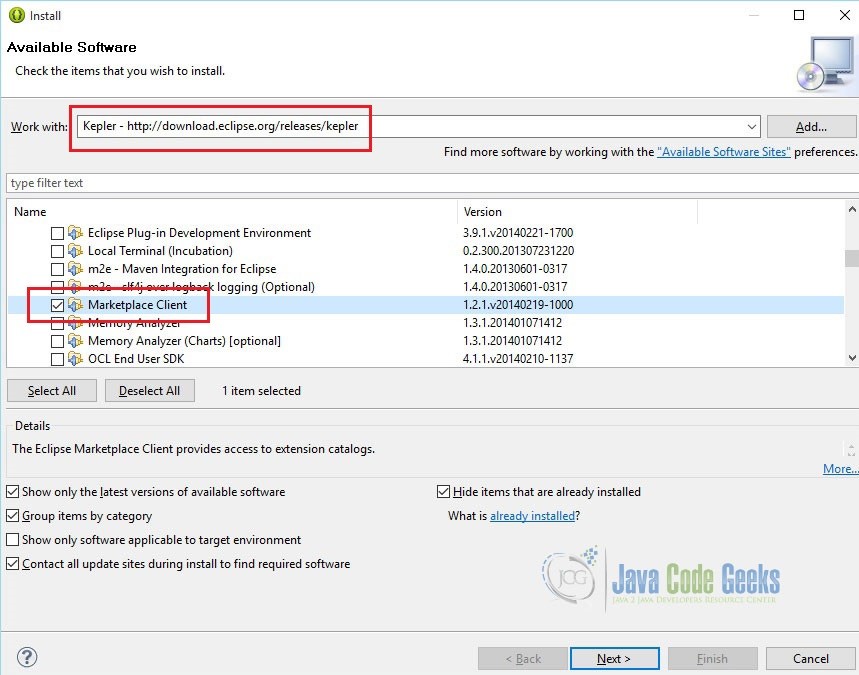Uncheck the Marketplace Client checkbox

coord(57,305)
